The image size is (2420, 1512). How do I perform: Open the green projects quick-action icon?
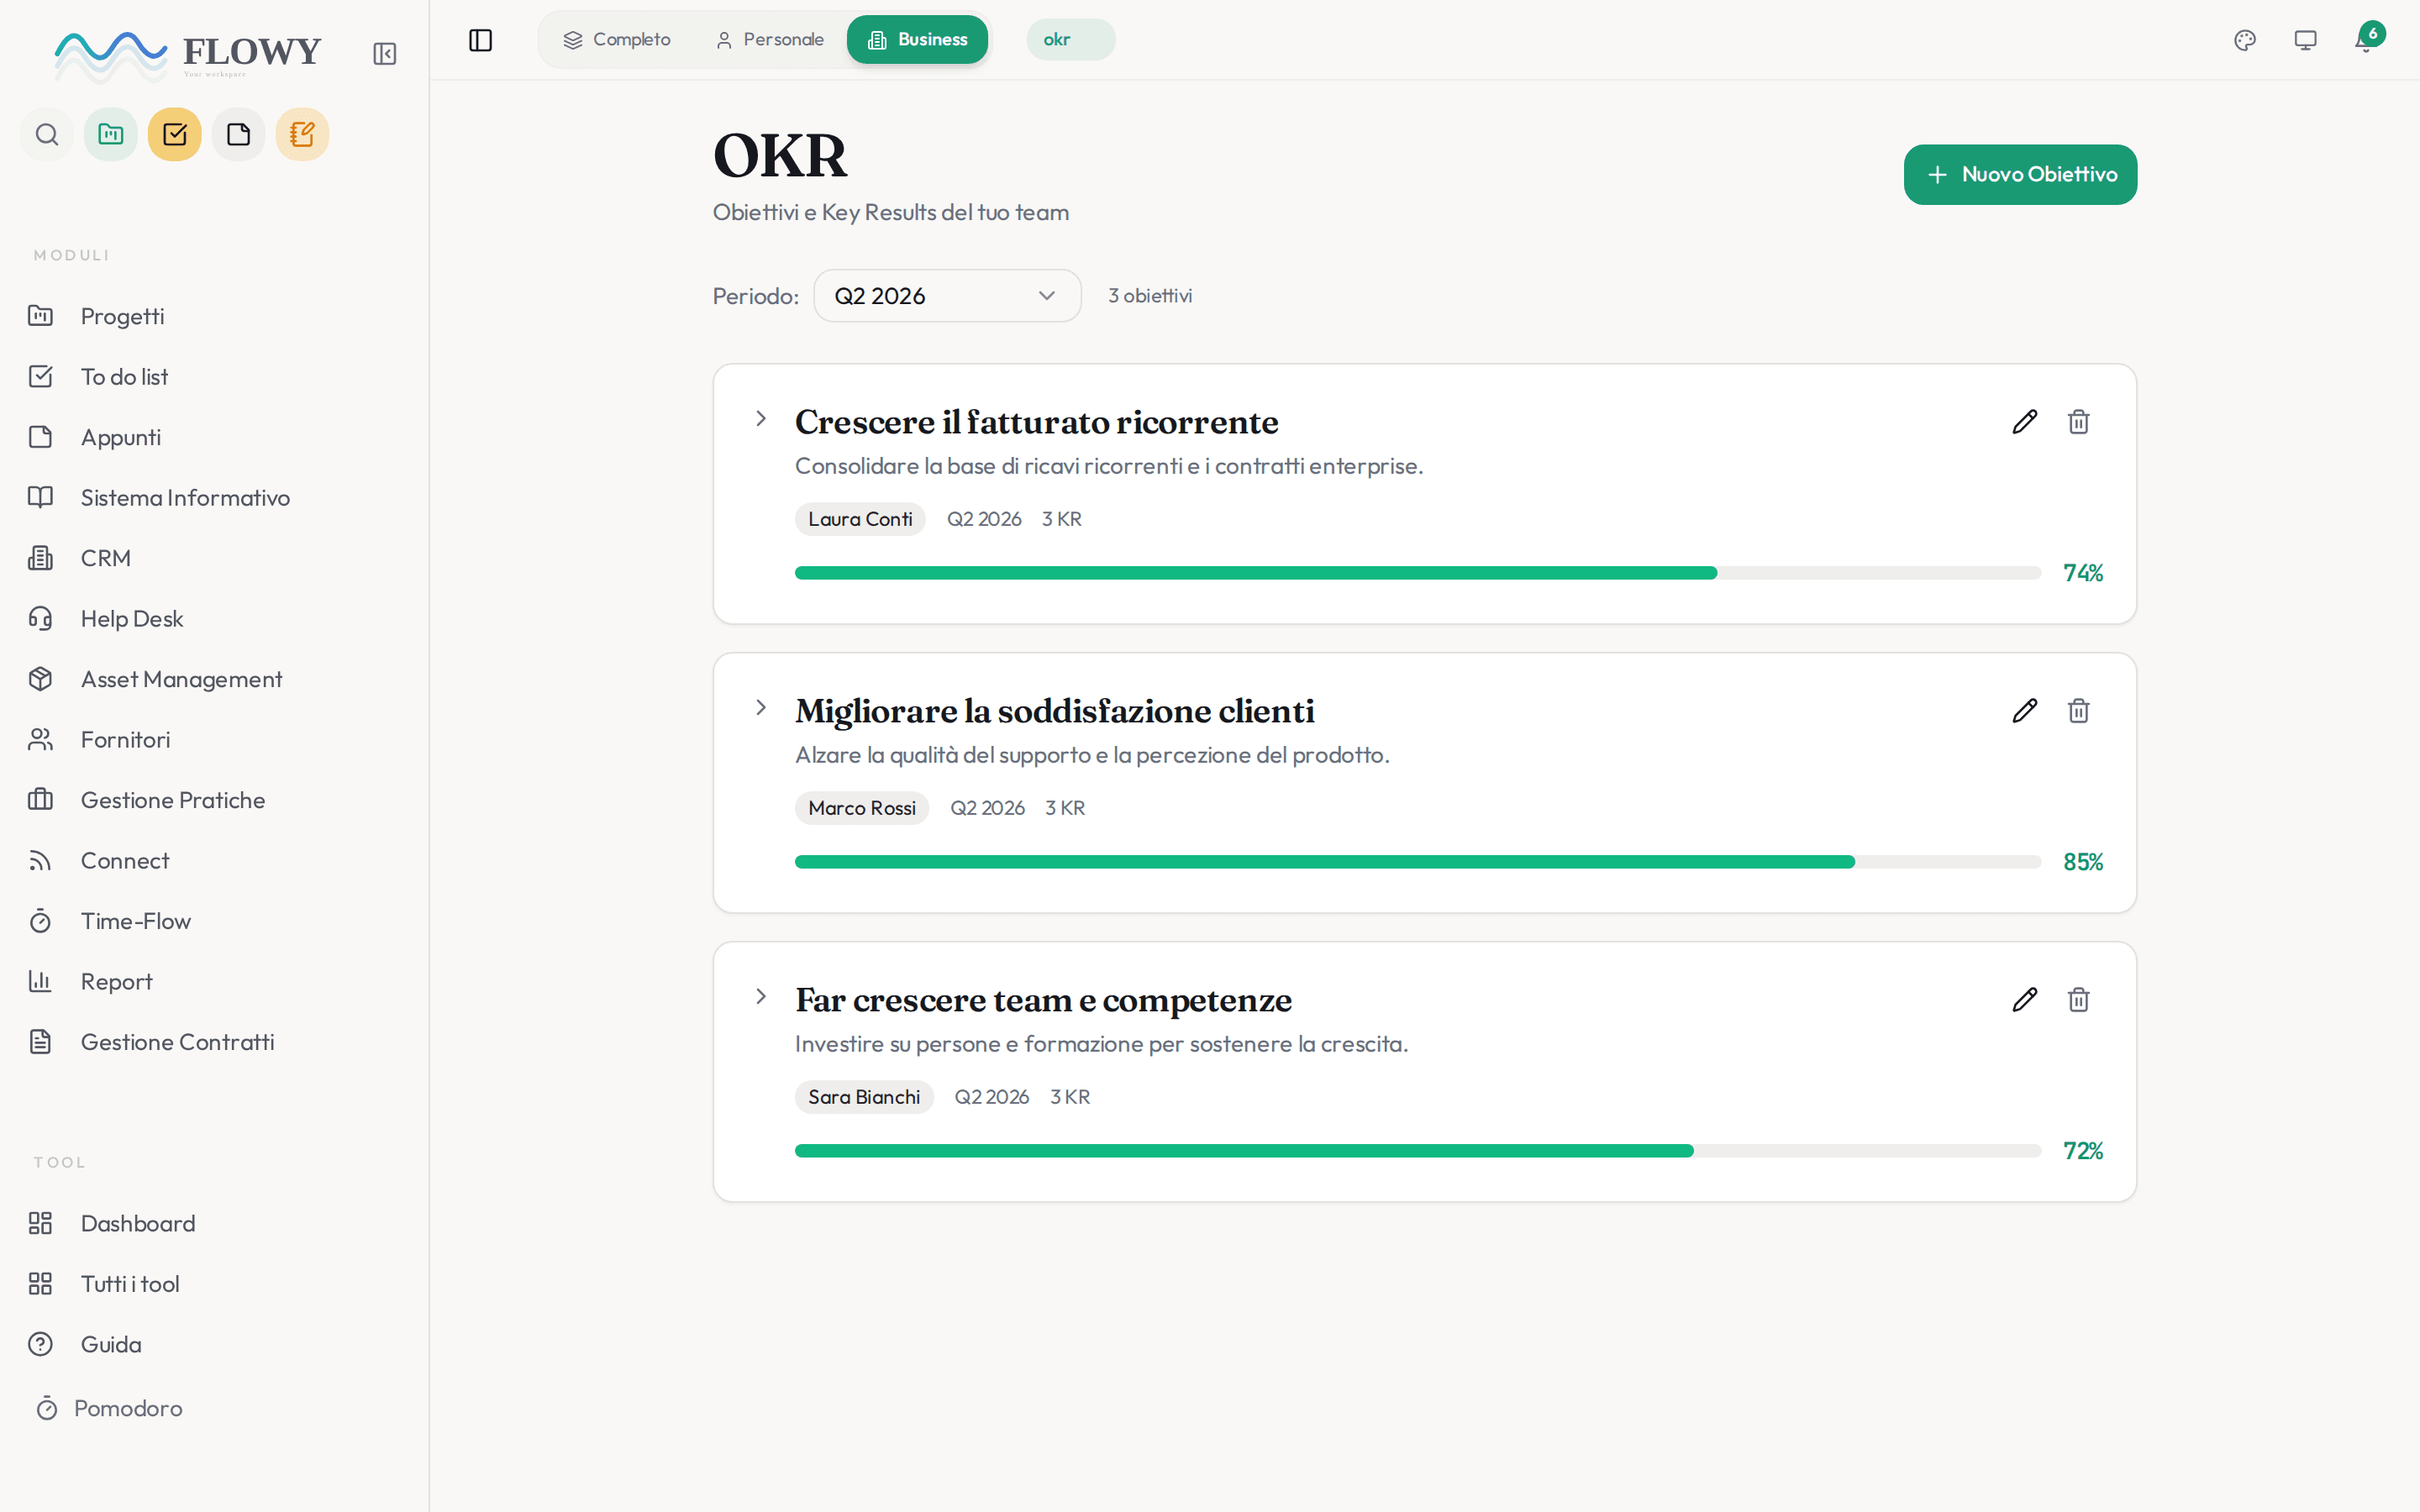111,134
